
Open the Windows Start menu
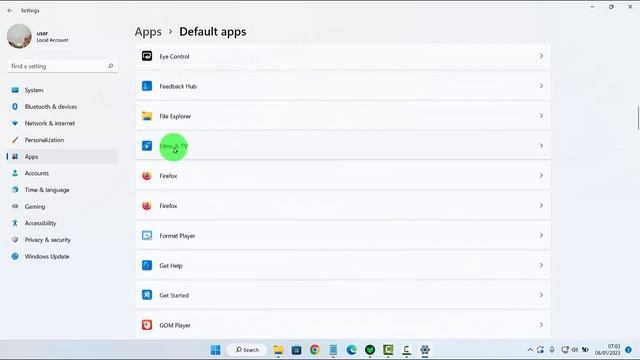pos(216,350)
